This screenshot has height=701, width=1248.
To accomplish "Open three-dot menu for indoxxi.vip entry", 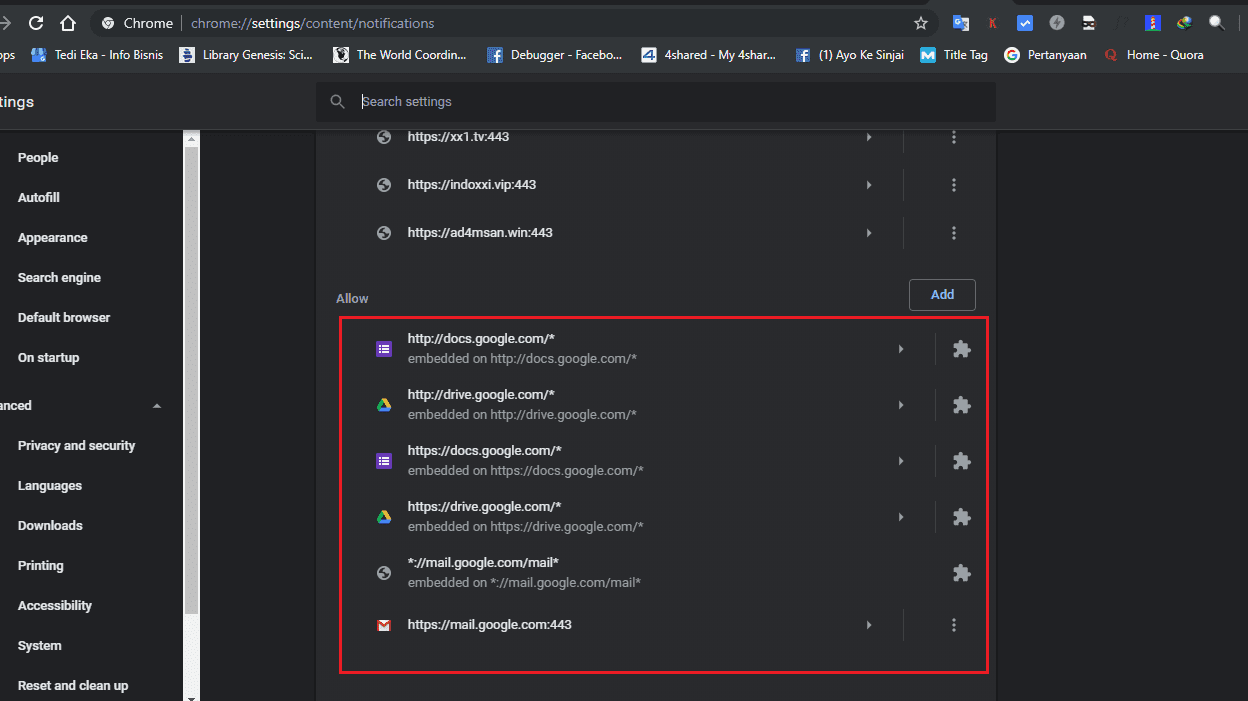I will (x=953, y=185).
